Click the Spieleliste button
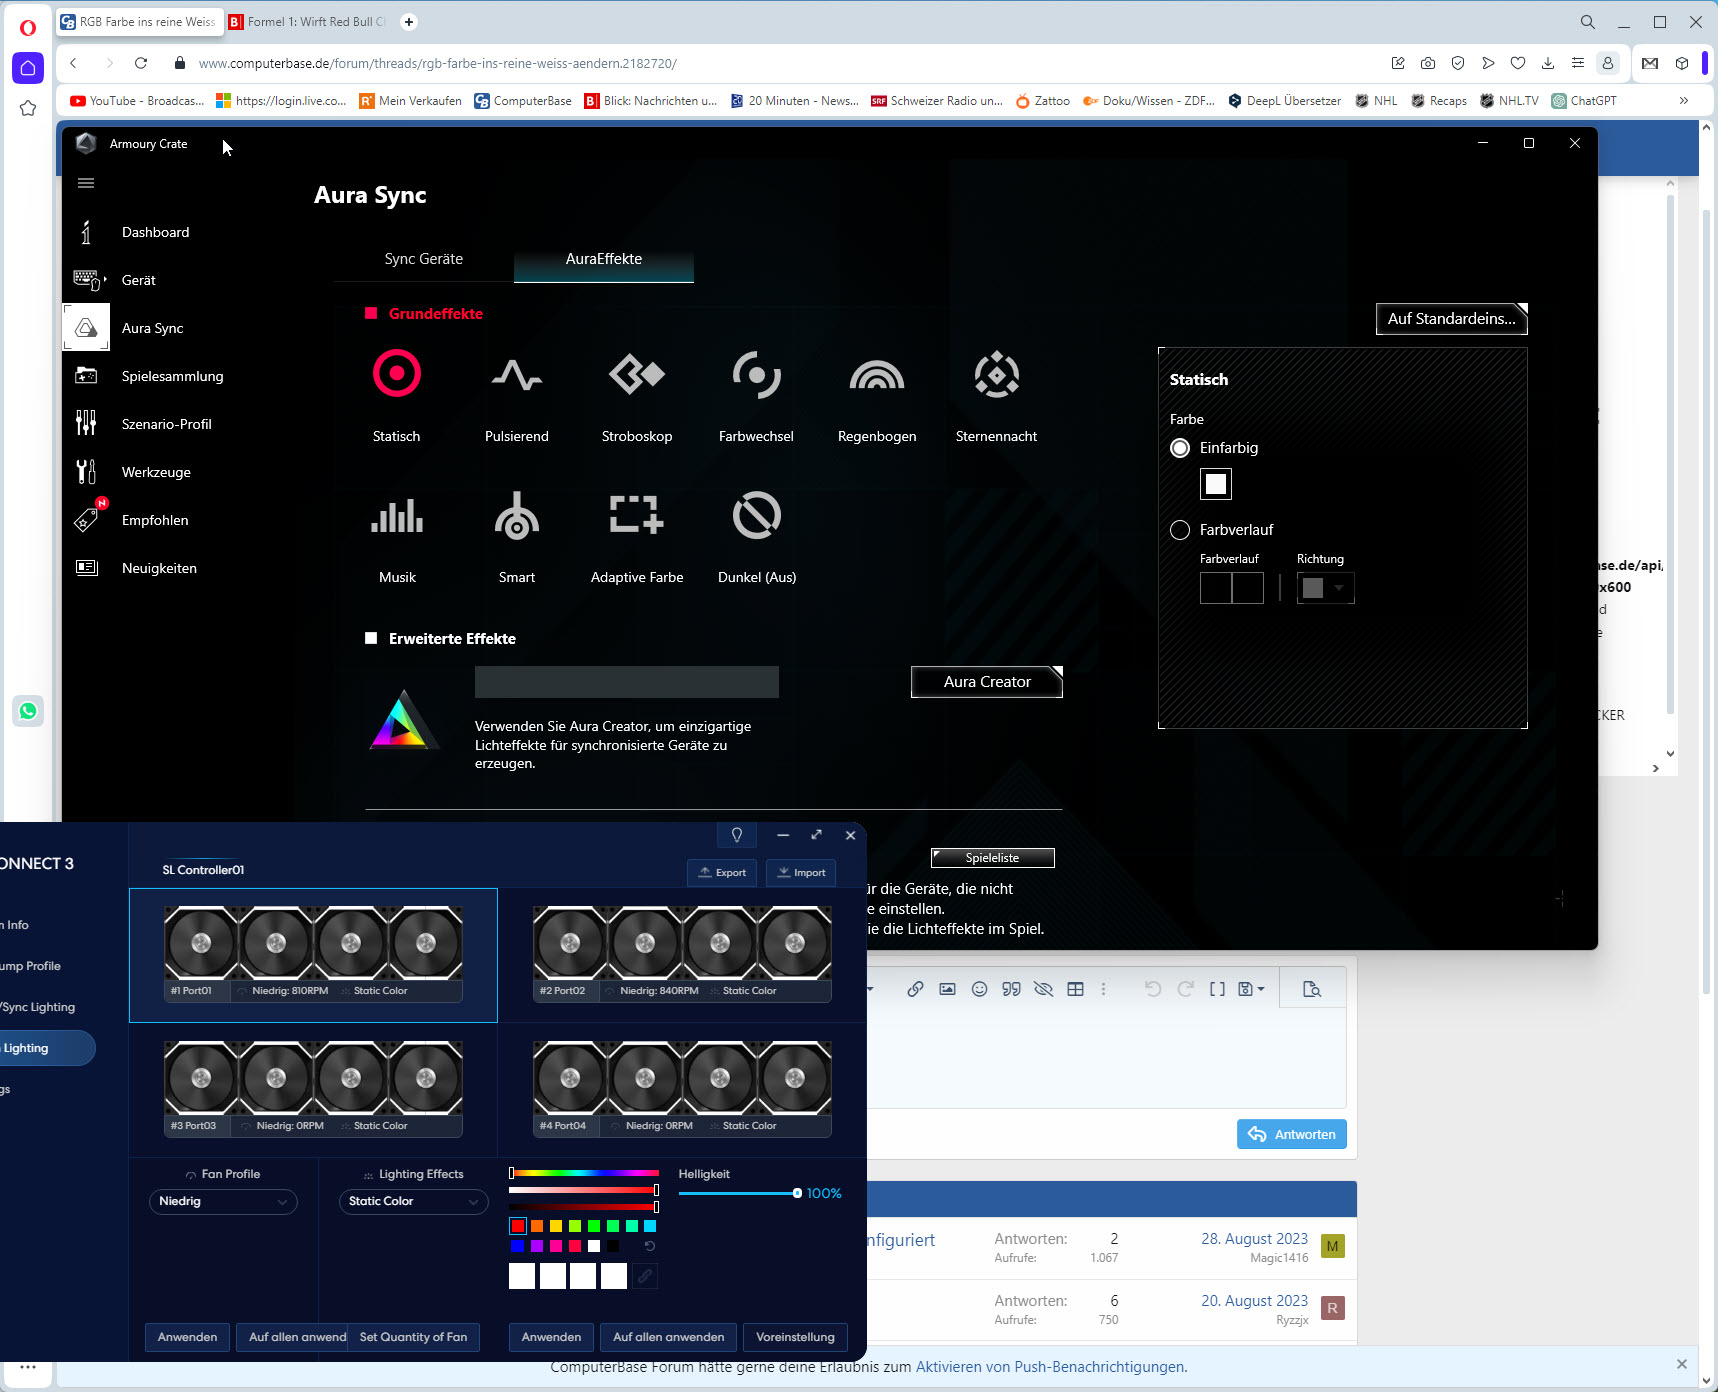 click(993, 858)
